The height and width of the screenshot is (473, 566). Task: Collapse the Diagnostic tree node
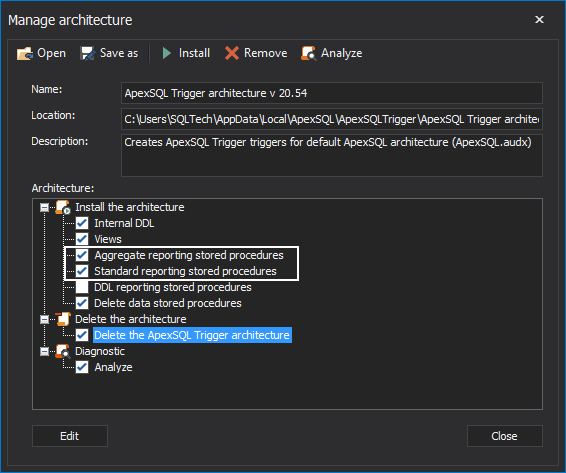coord(44,351)
